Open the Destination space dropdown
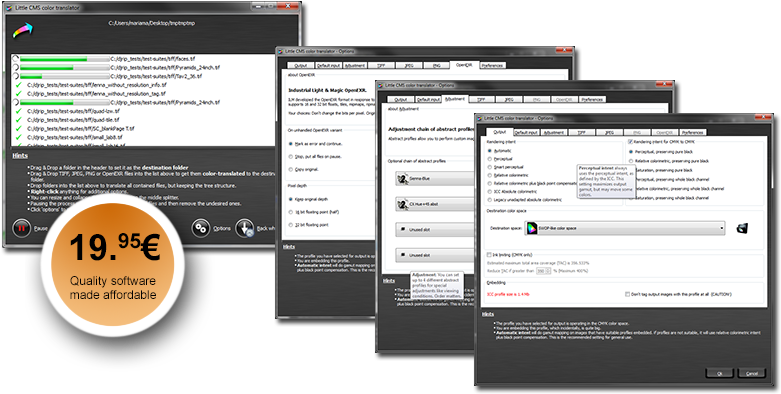781x394 pixels. click(x=626, y=229)
